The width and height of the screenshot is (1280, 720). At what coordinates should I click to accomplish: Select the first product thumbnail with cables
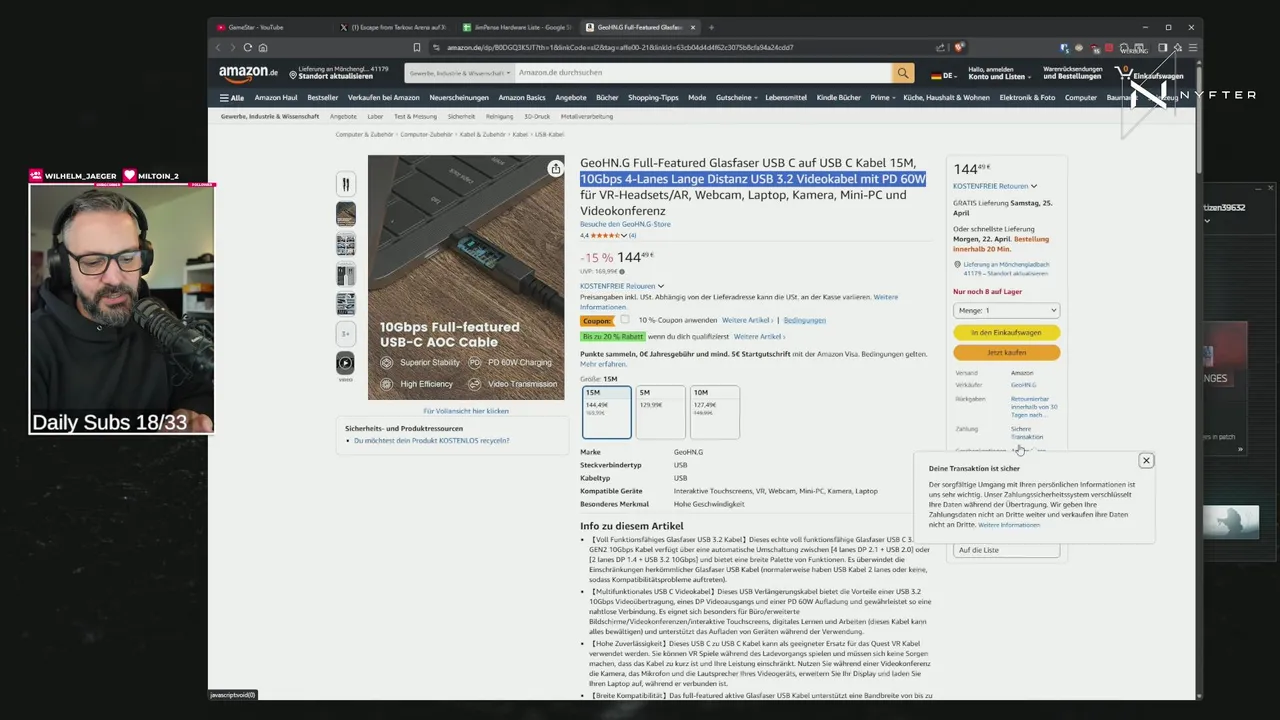(x=345, y=184)
